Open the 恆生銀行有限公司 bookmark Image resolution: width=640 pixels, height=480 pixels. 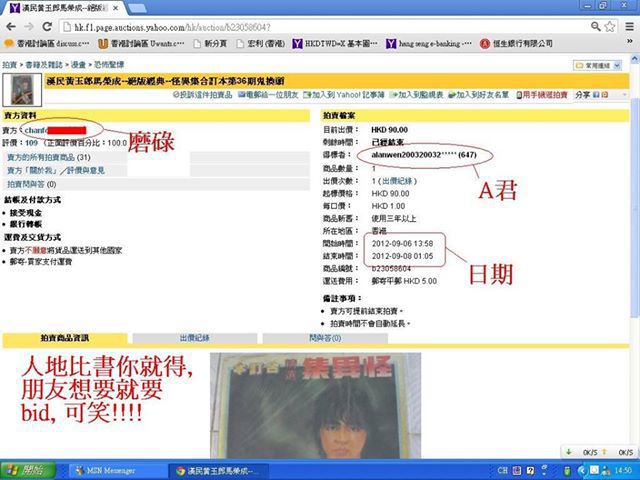[x=517, y=43]
